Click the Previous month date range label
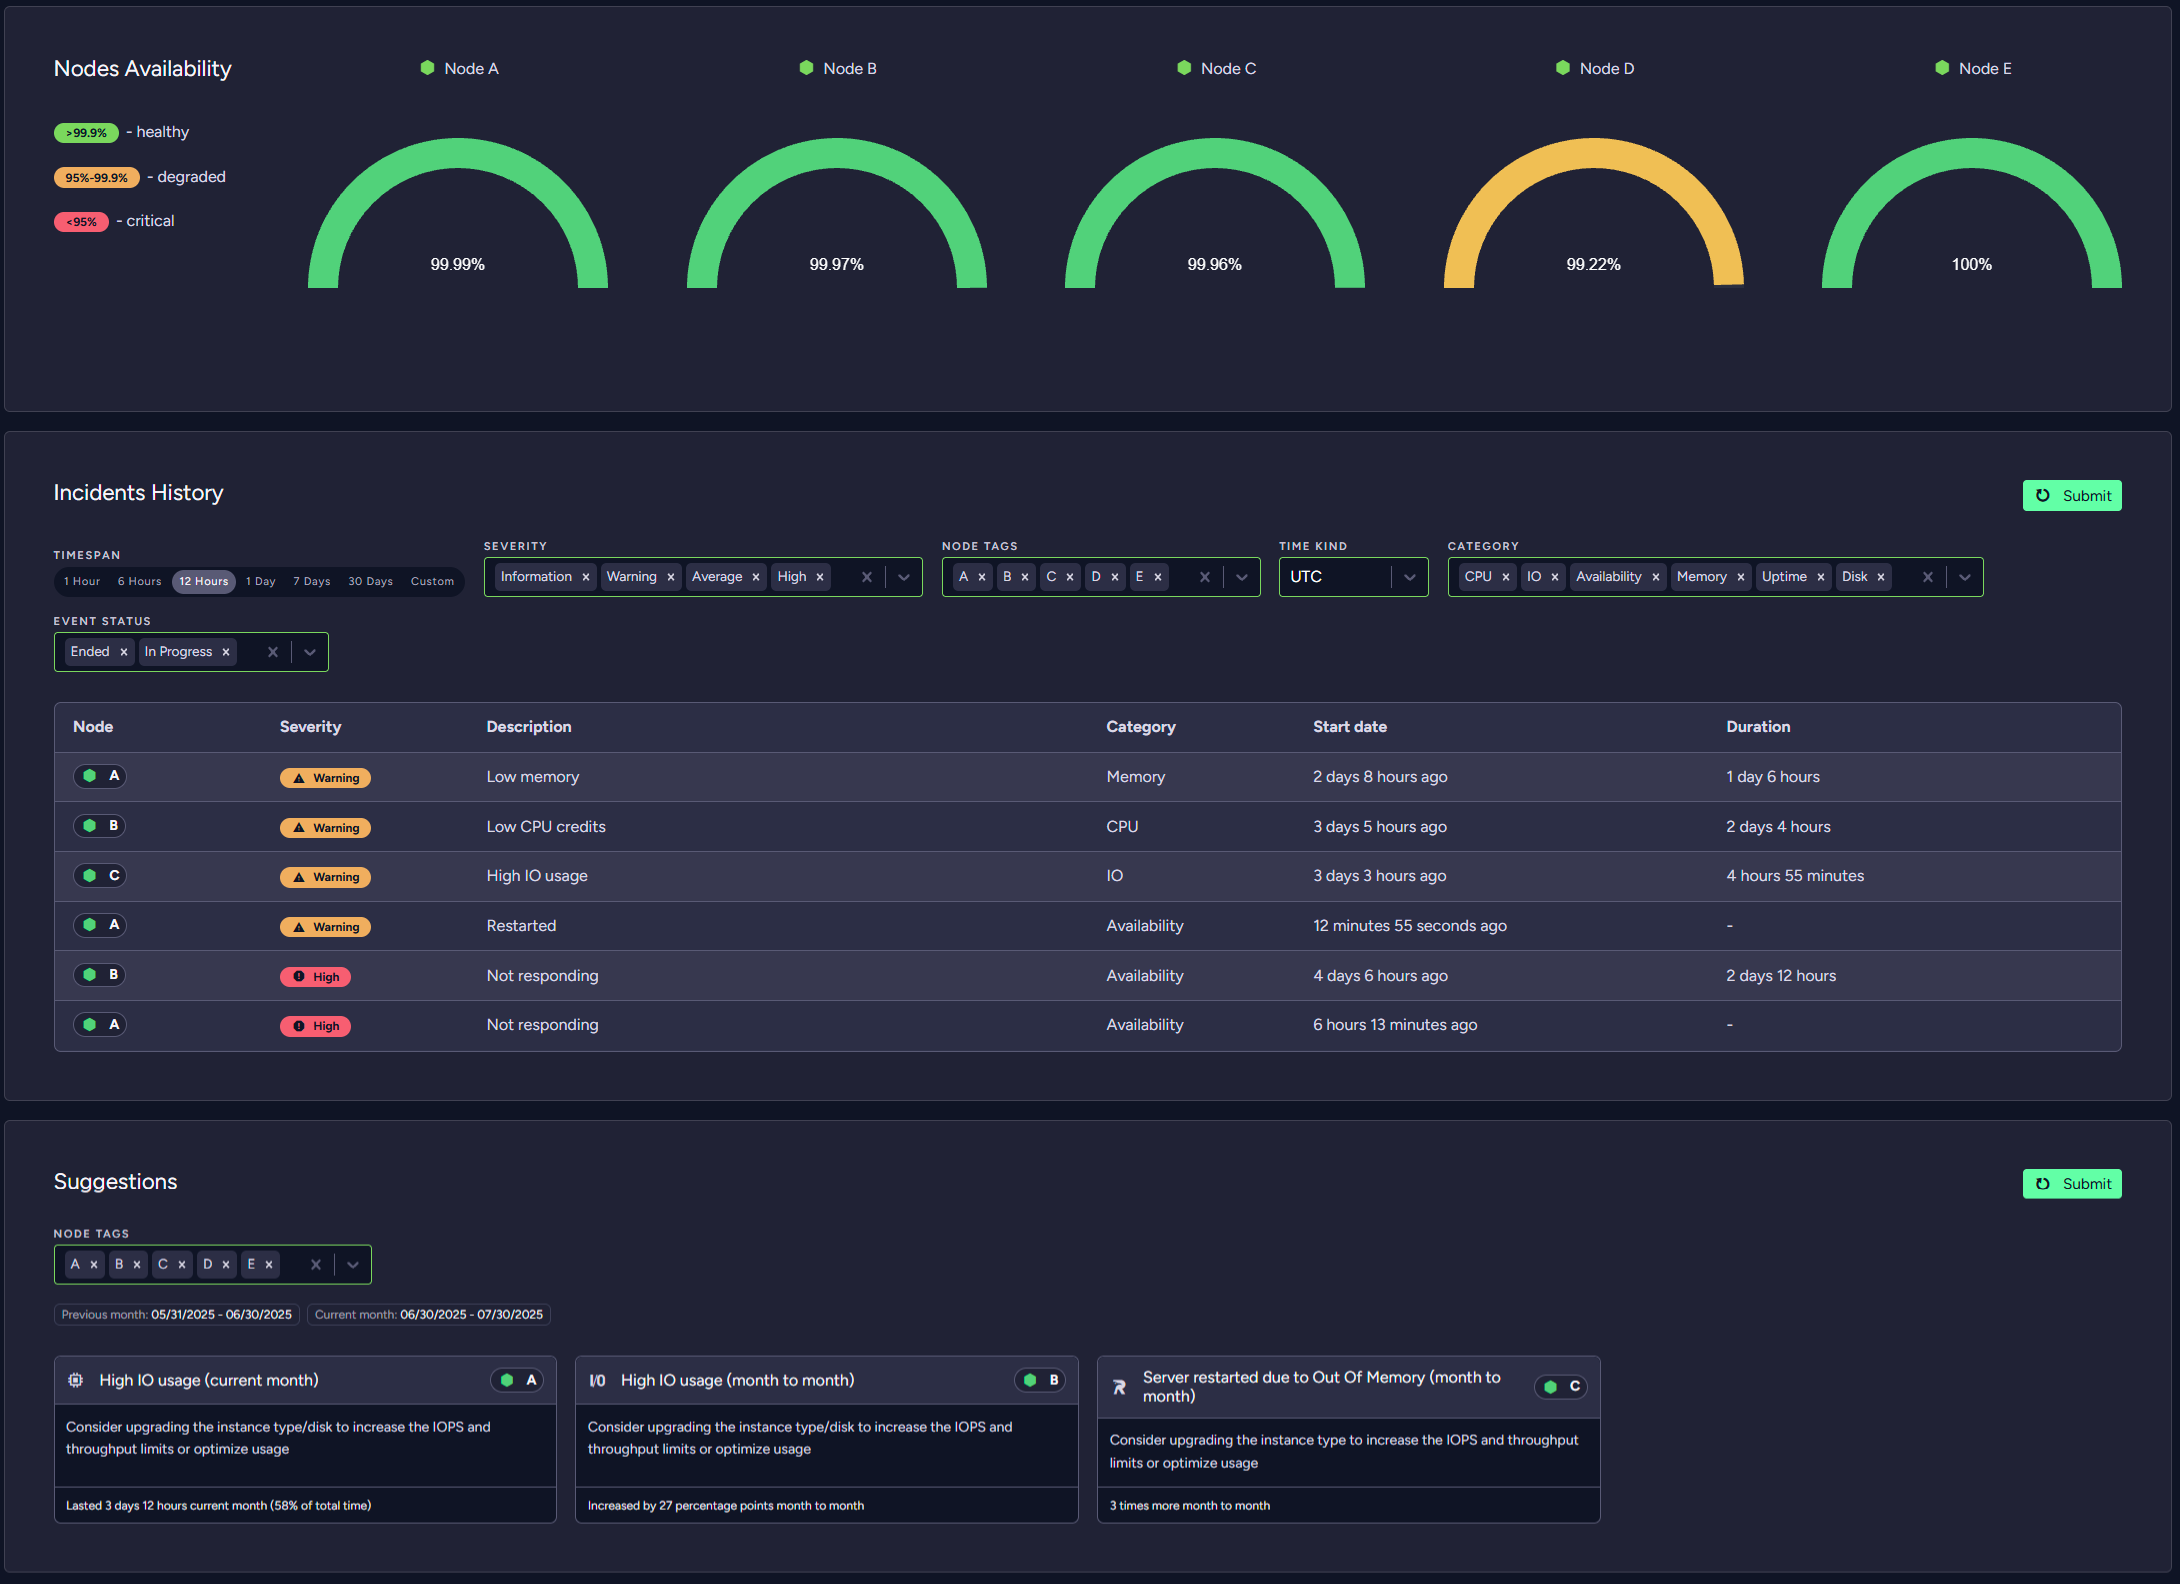 pos(176,1314)
